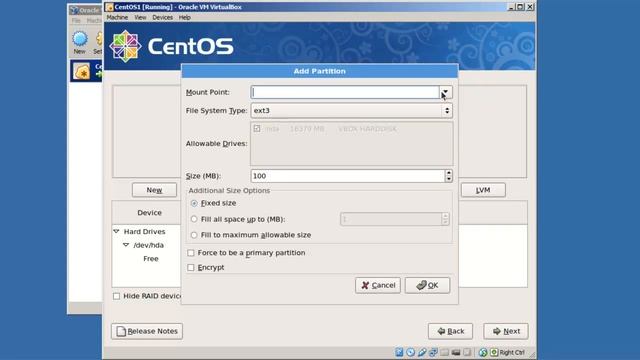
Task: Open the Mount Point dropdown arrow
Action: (x=446, y=92)
